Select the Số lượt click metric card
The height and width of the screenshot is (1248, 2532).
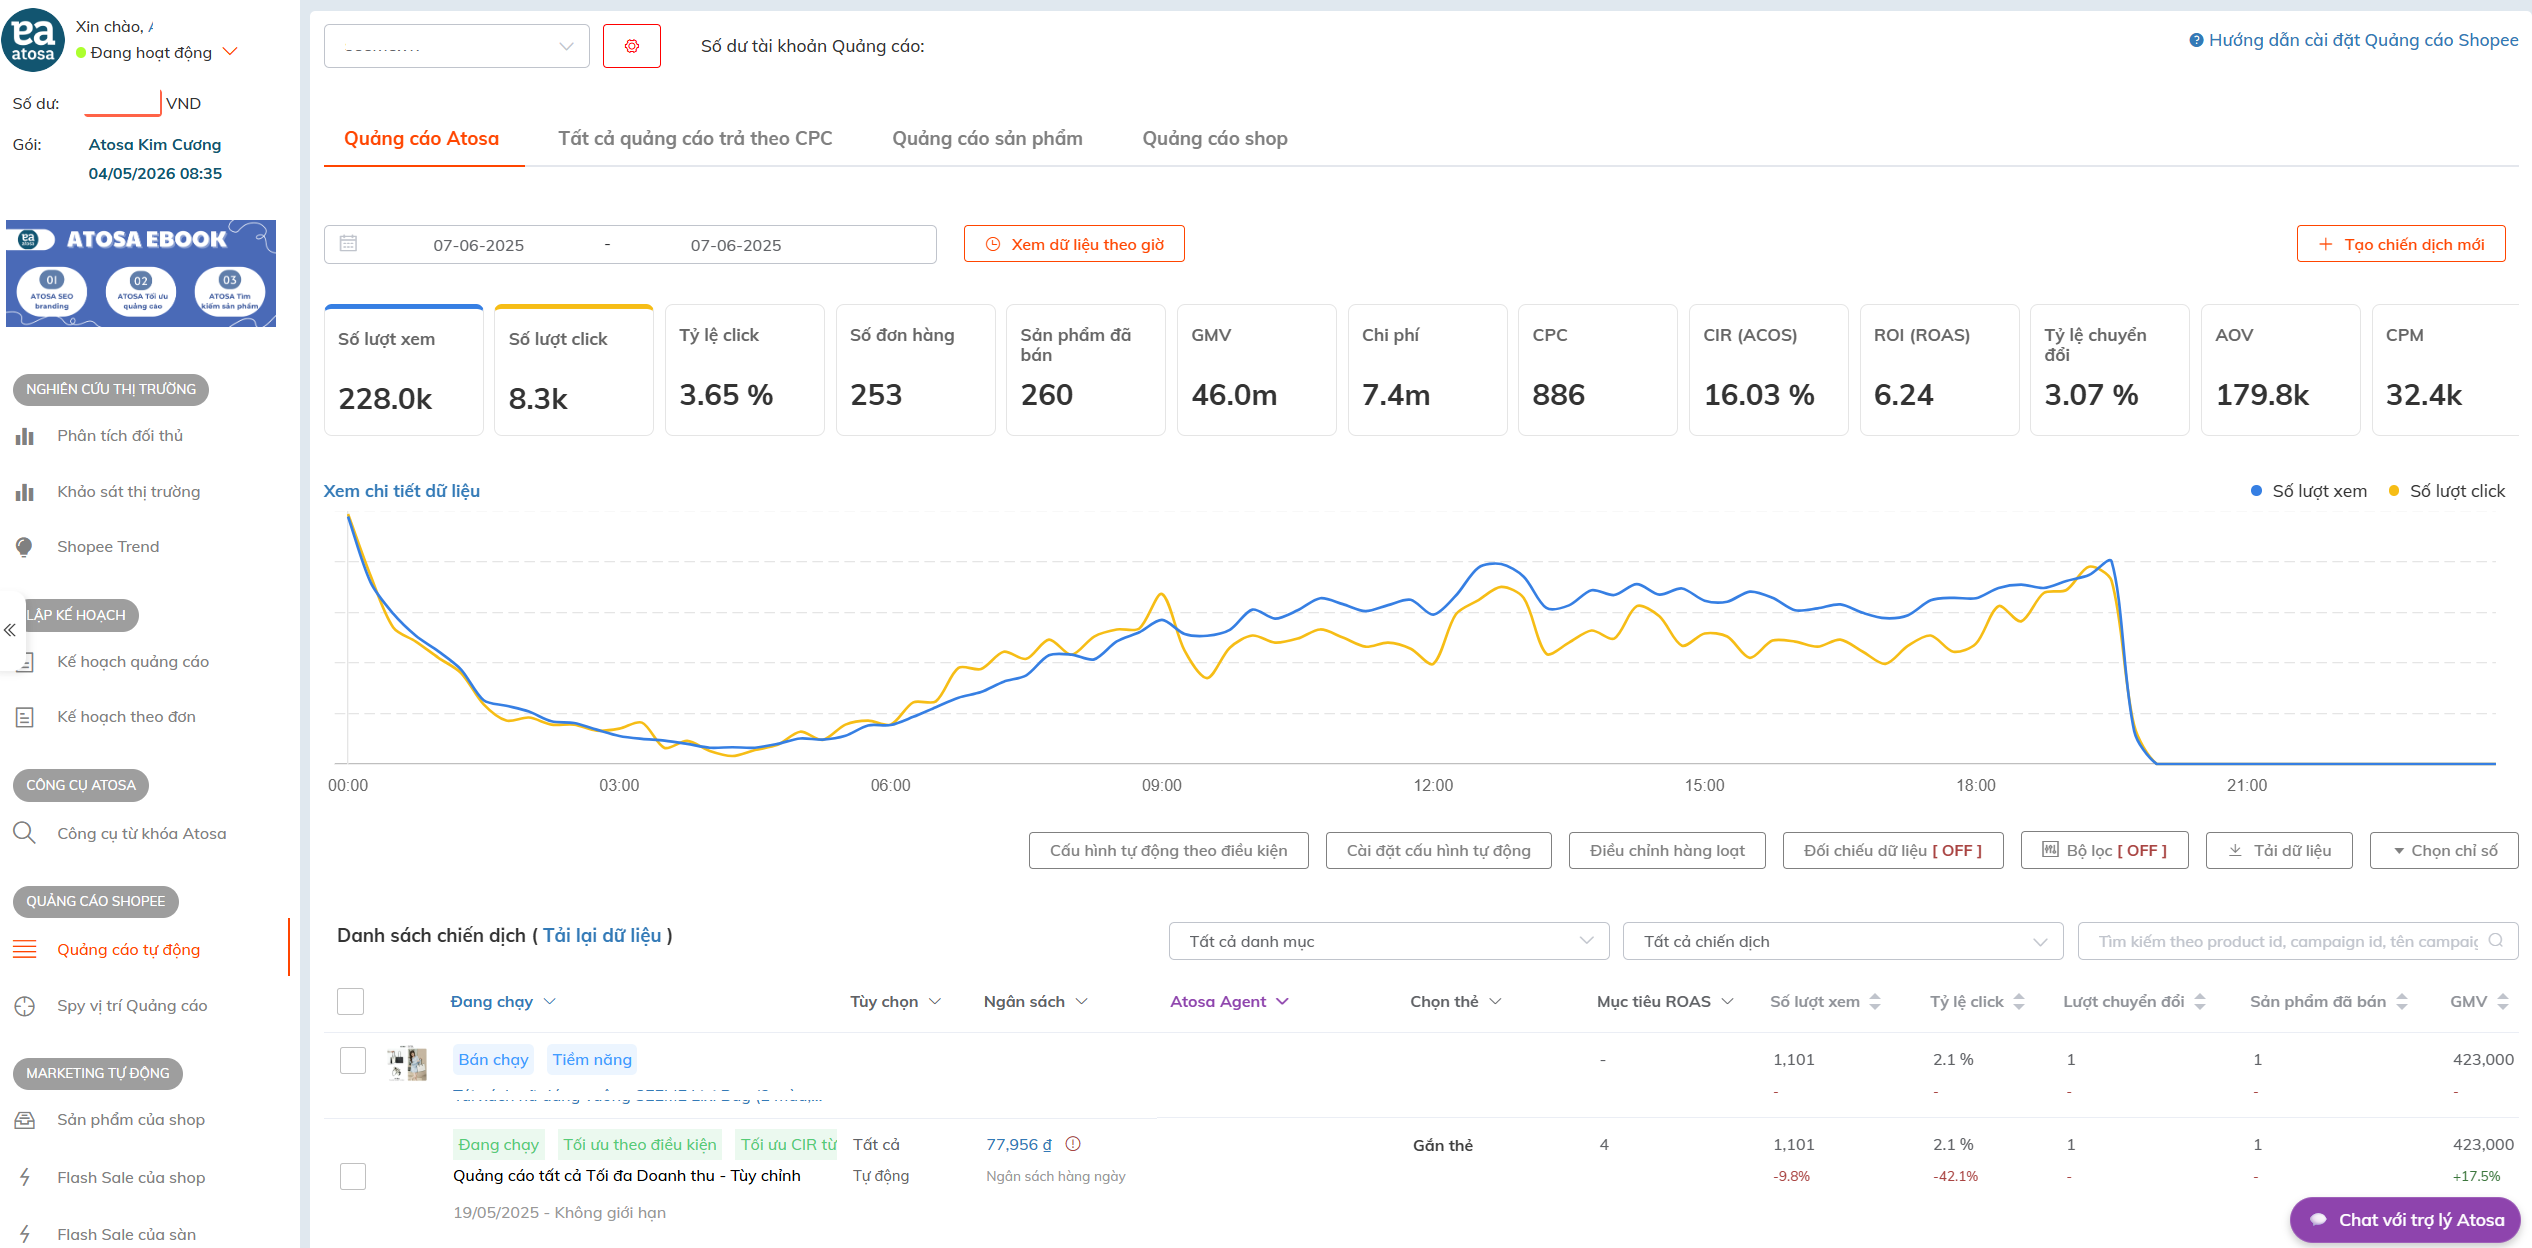[x=574, y=370]
